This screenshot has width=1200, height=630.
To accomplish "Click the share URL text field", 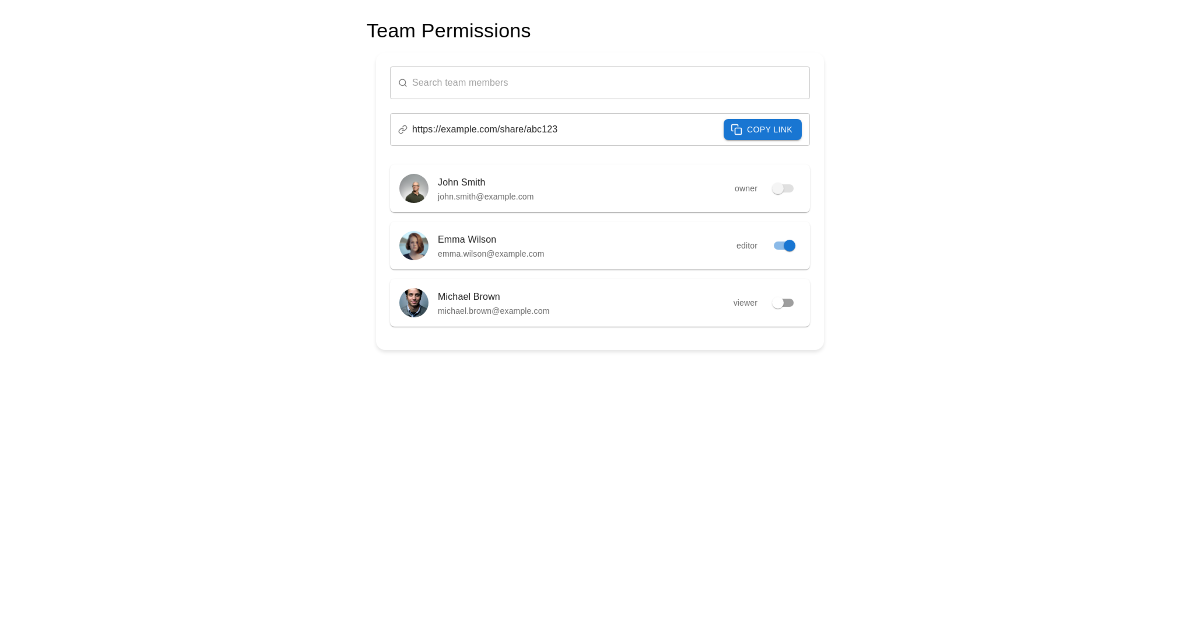I will coord(560,130).
